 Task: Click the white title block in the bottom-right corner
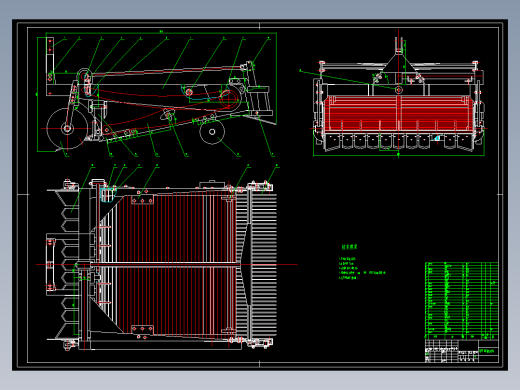tap(462, 351)
